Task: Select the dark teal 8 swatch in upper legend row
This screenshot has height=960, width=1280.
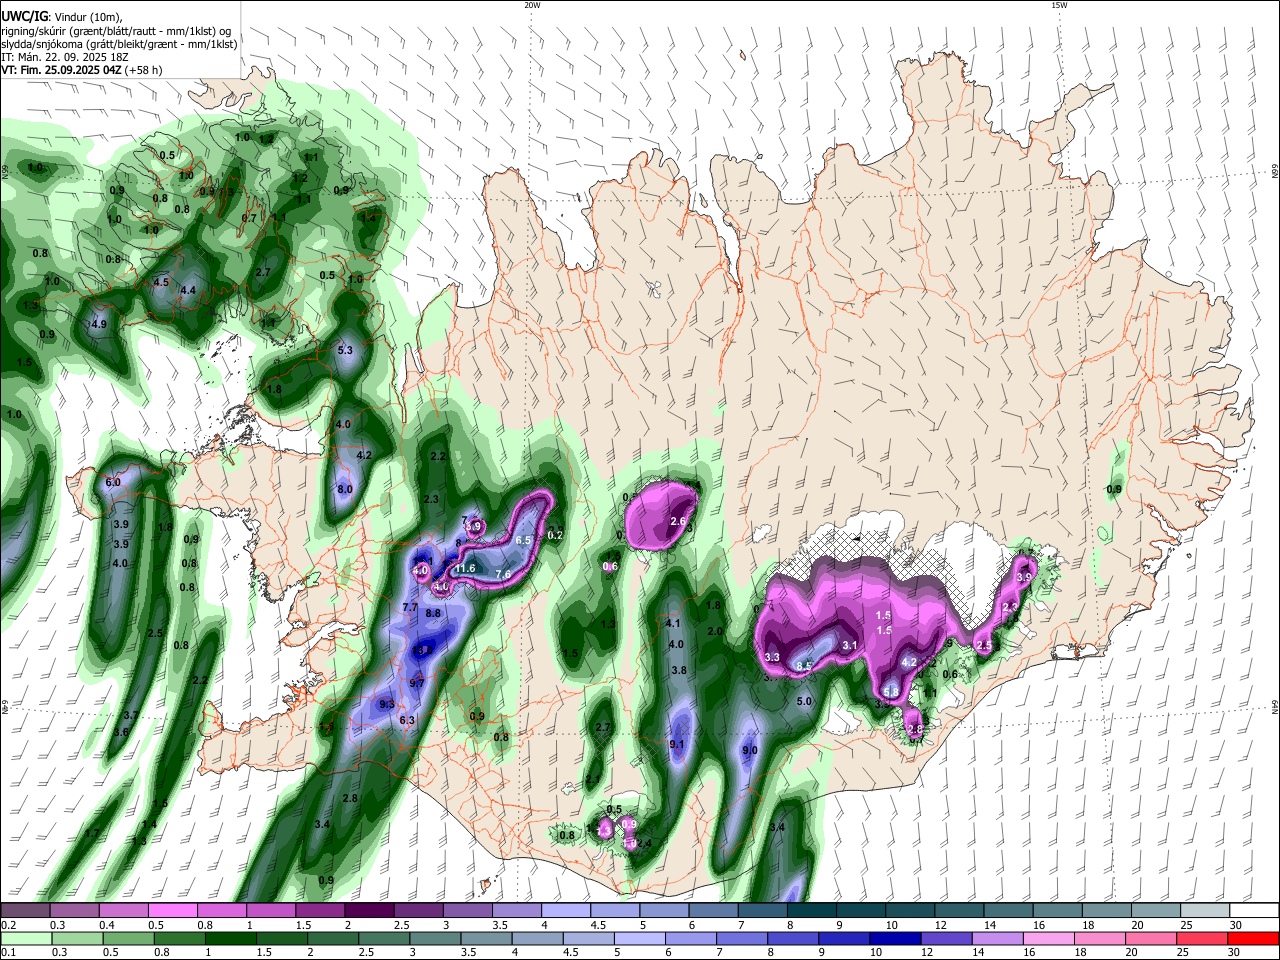Action: point(811,911)
